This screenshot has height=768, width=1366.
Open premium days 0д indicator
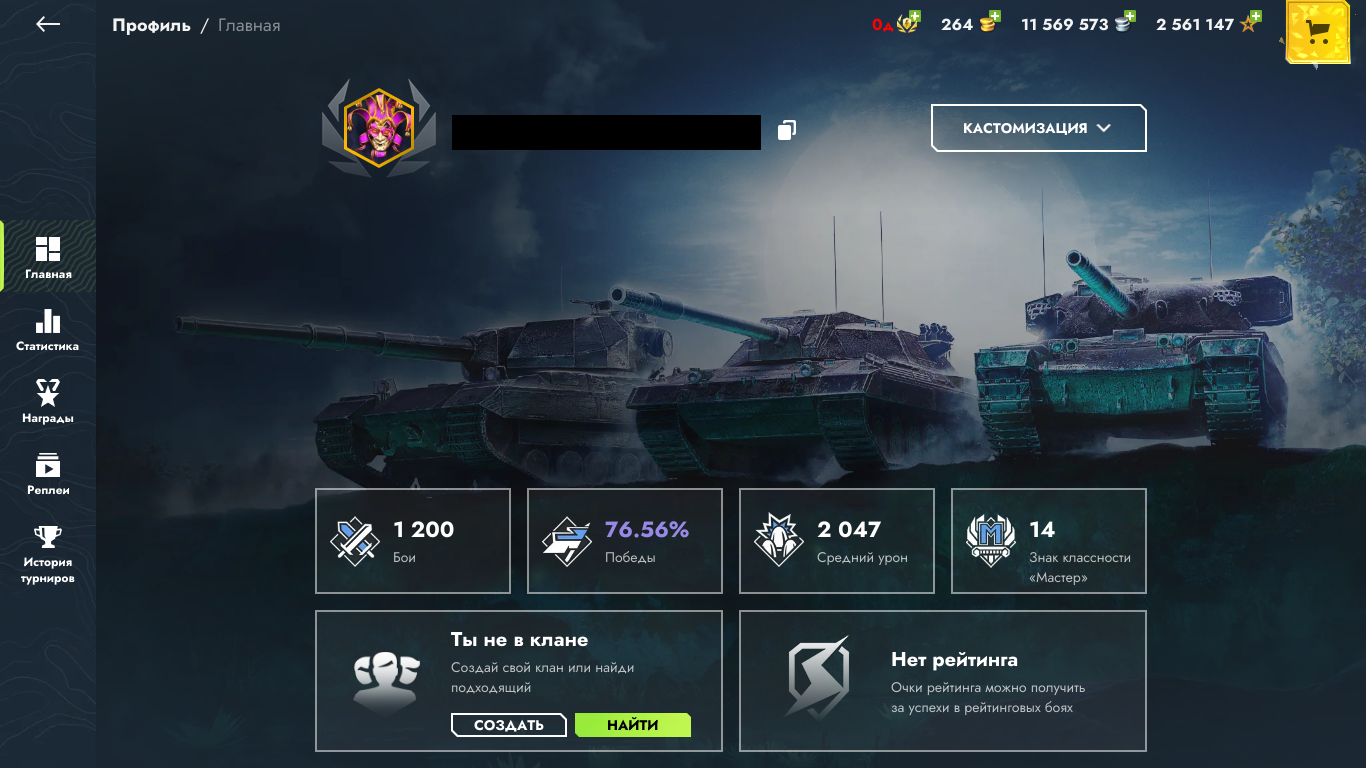tap(896, 23)
